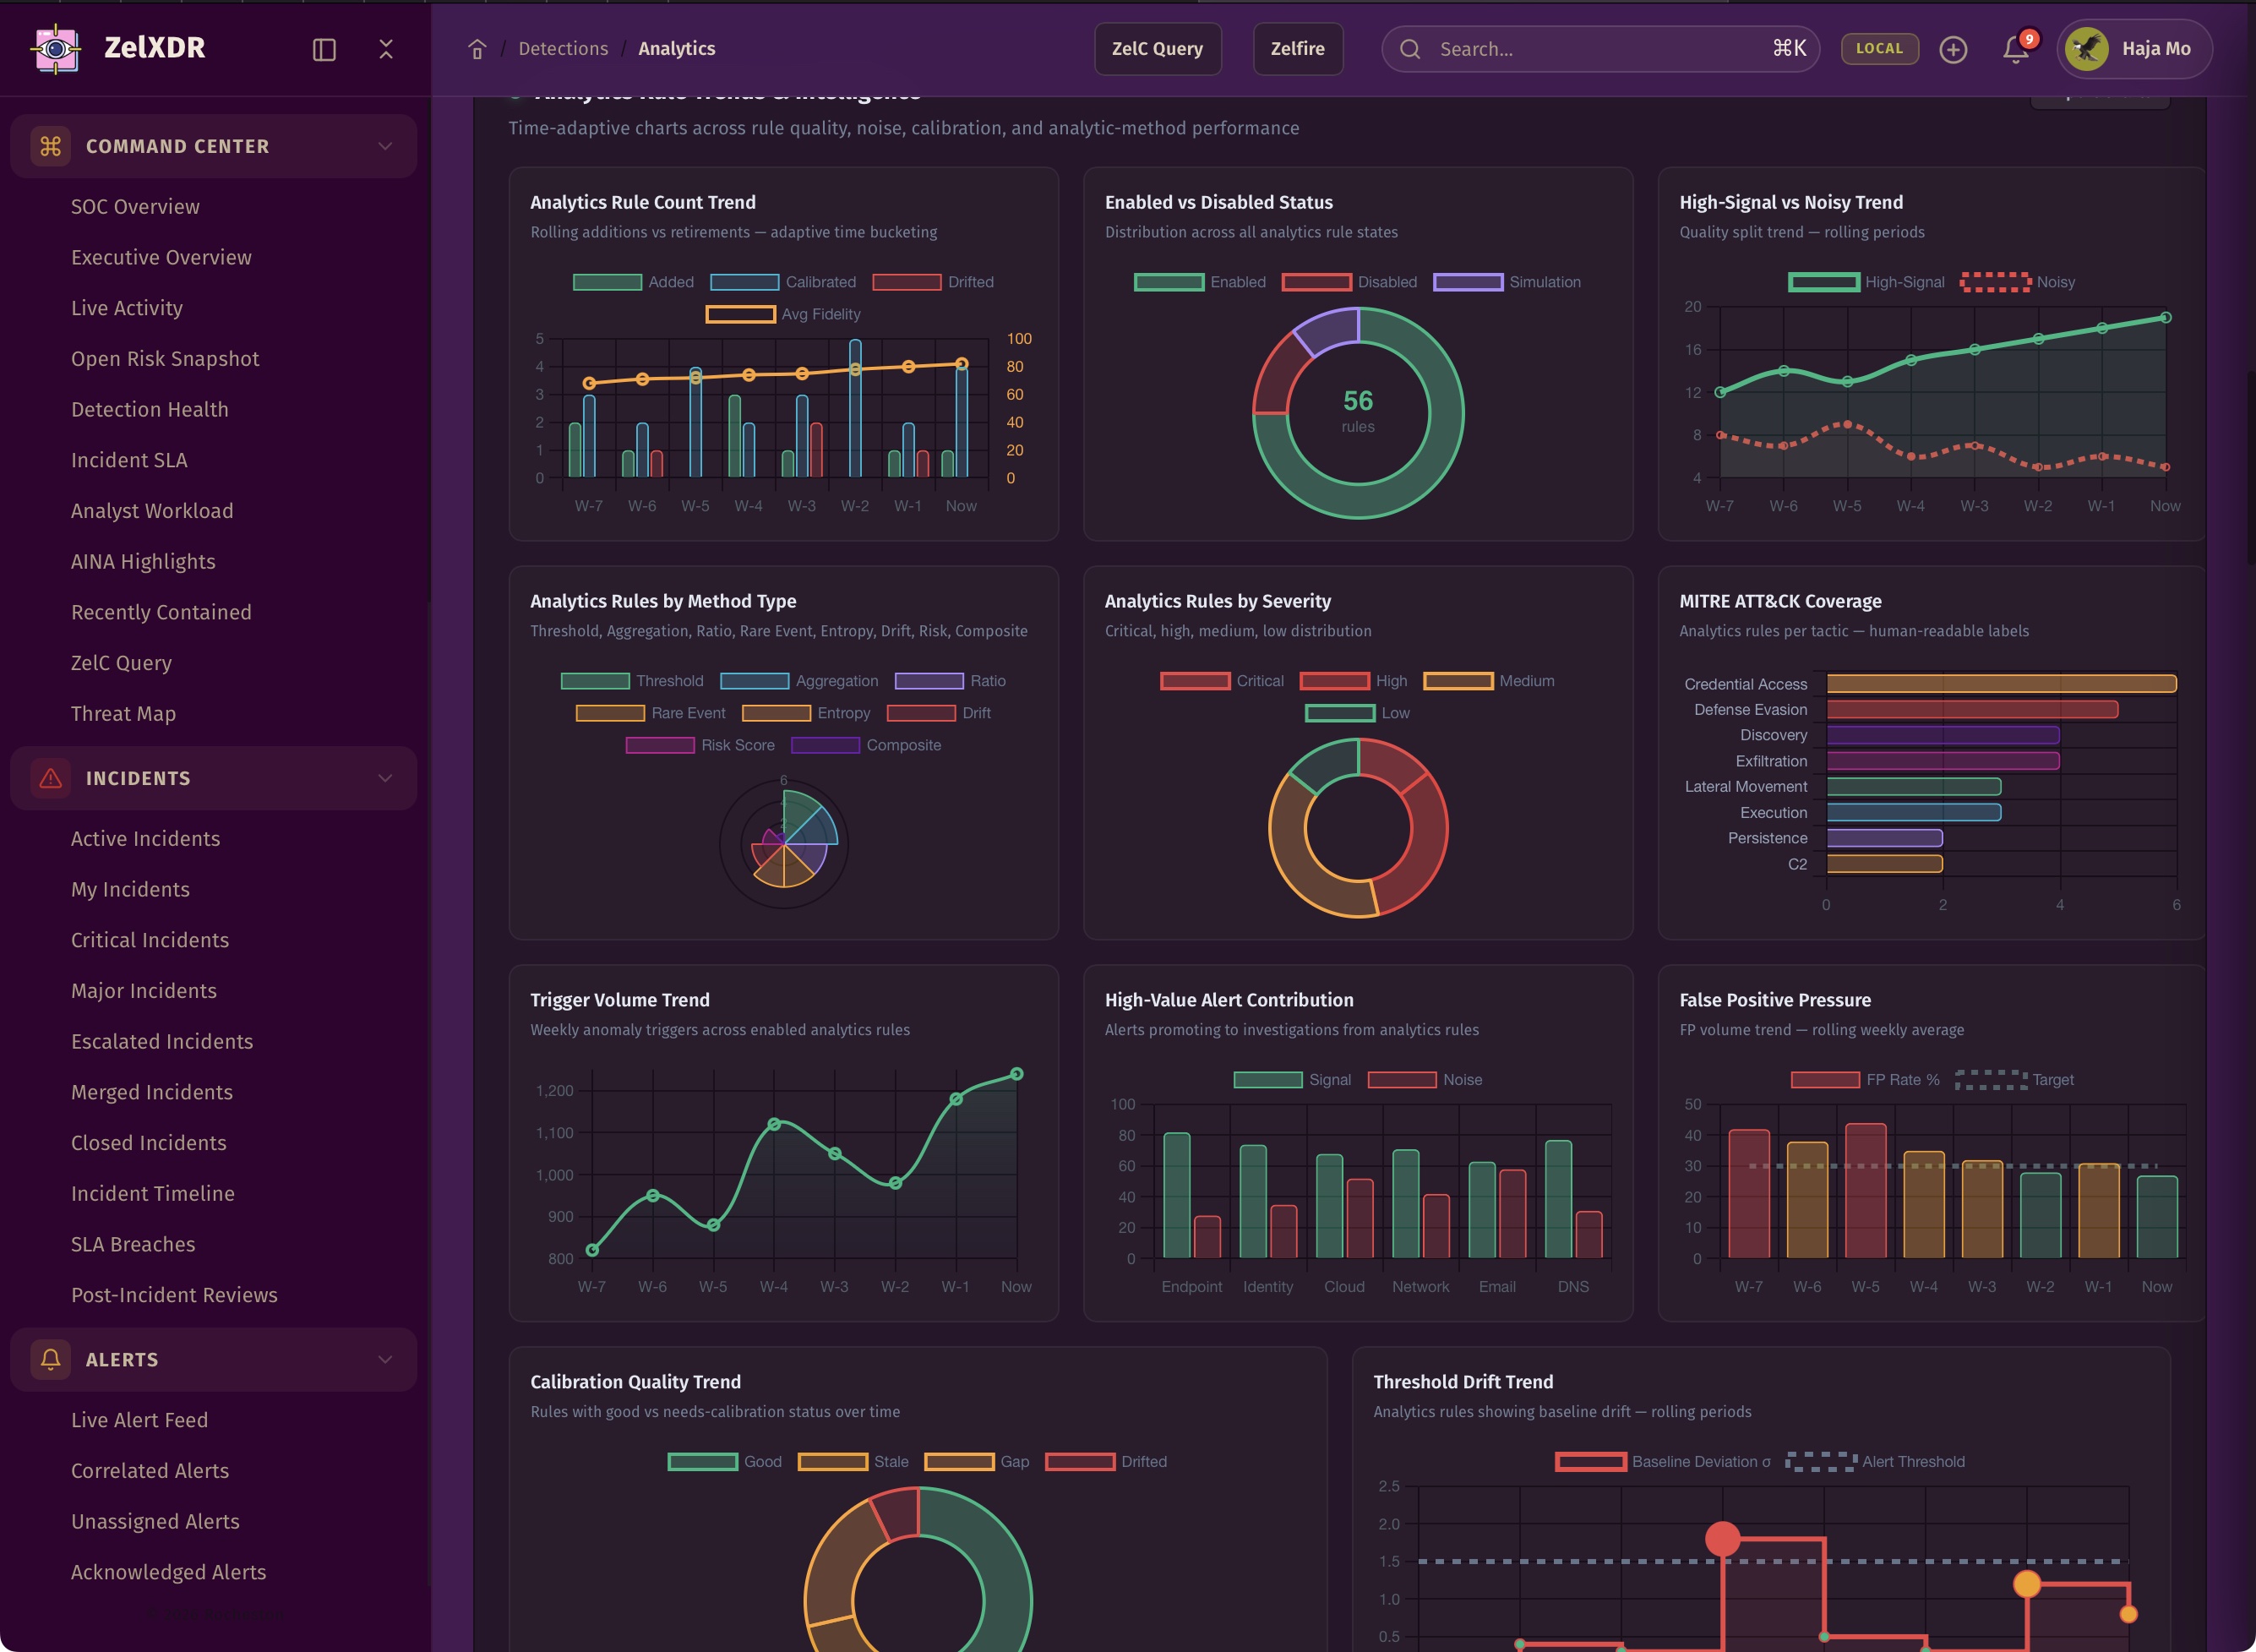
Task: Click the Alerts bell section icon
Action: (x=51, y=1359)
